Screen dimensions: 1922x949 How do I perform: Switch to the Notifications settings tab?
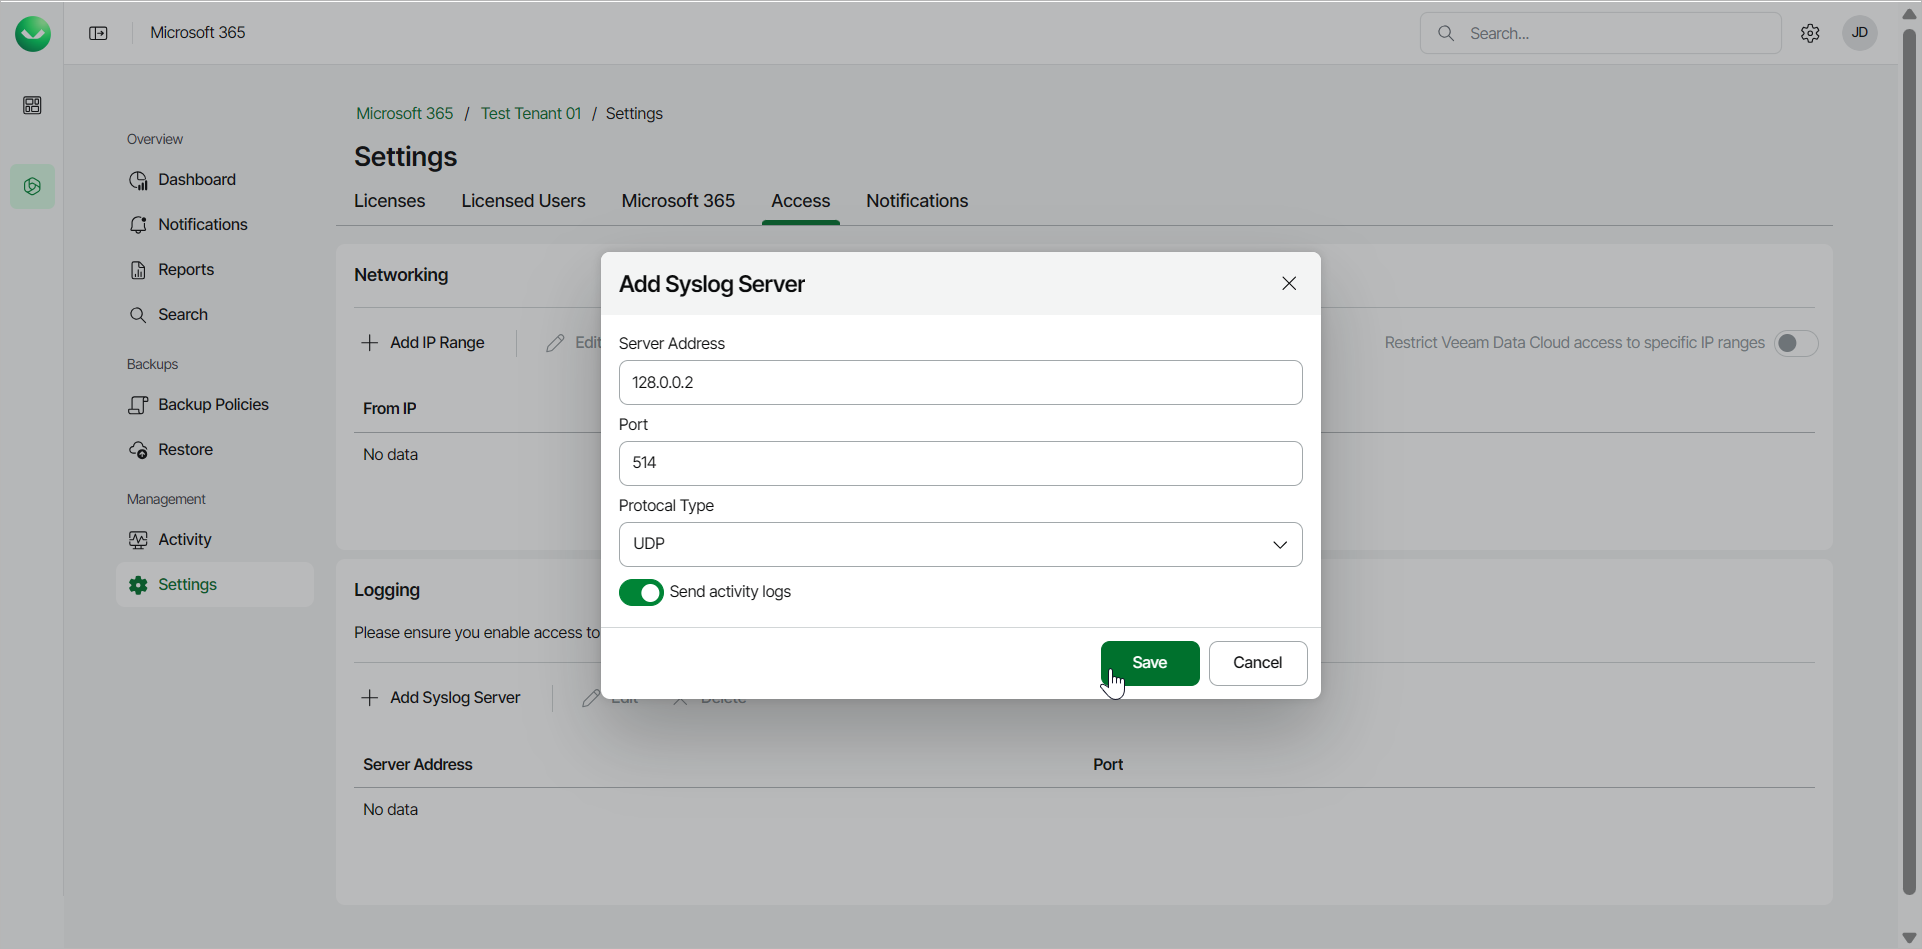pos(917,201)
